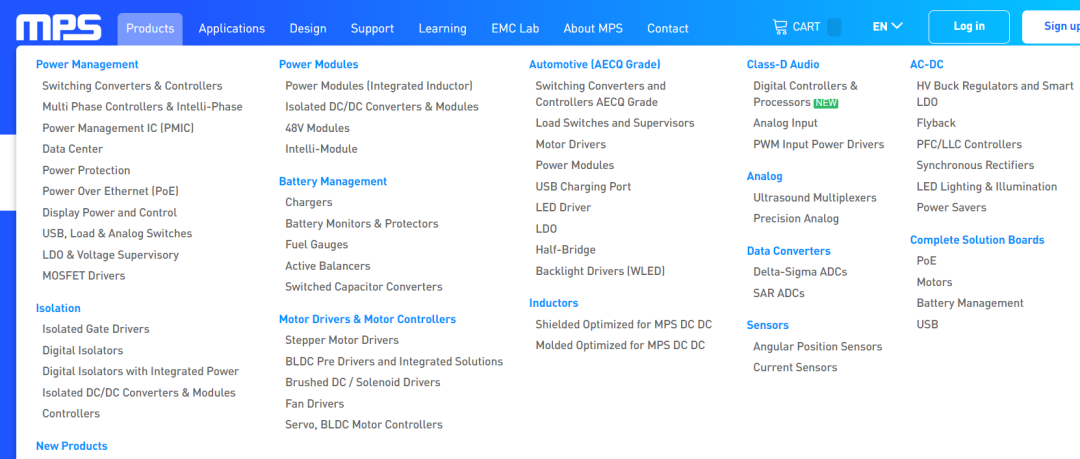Open Digital Controllers & Processors NEW link
The width and height of the screenshot is (1080, 459).
[x=804, y=94]
